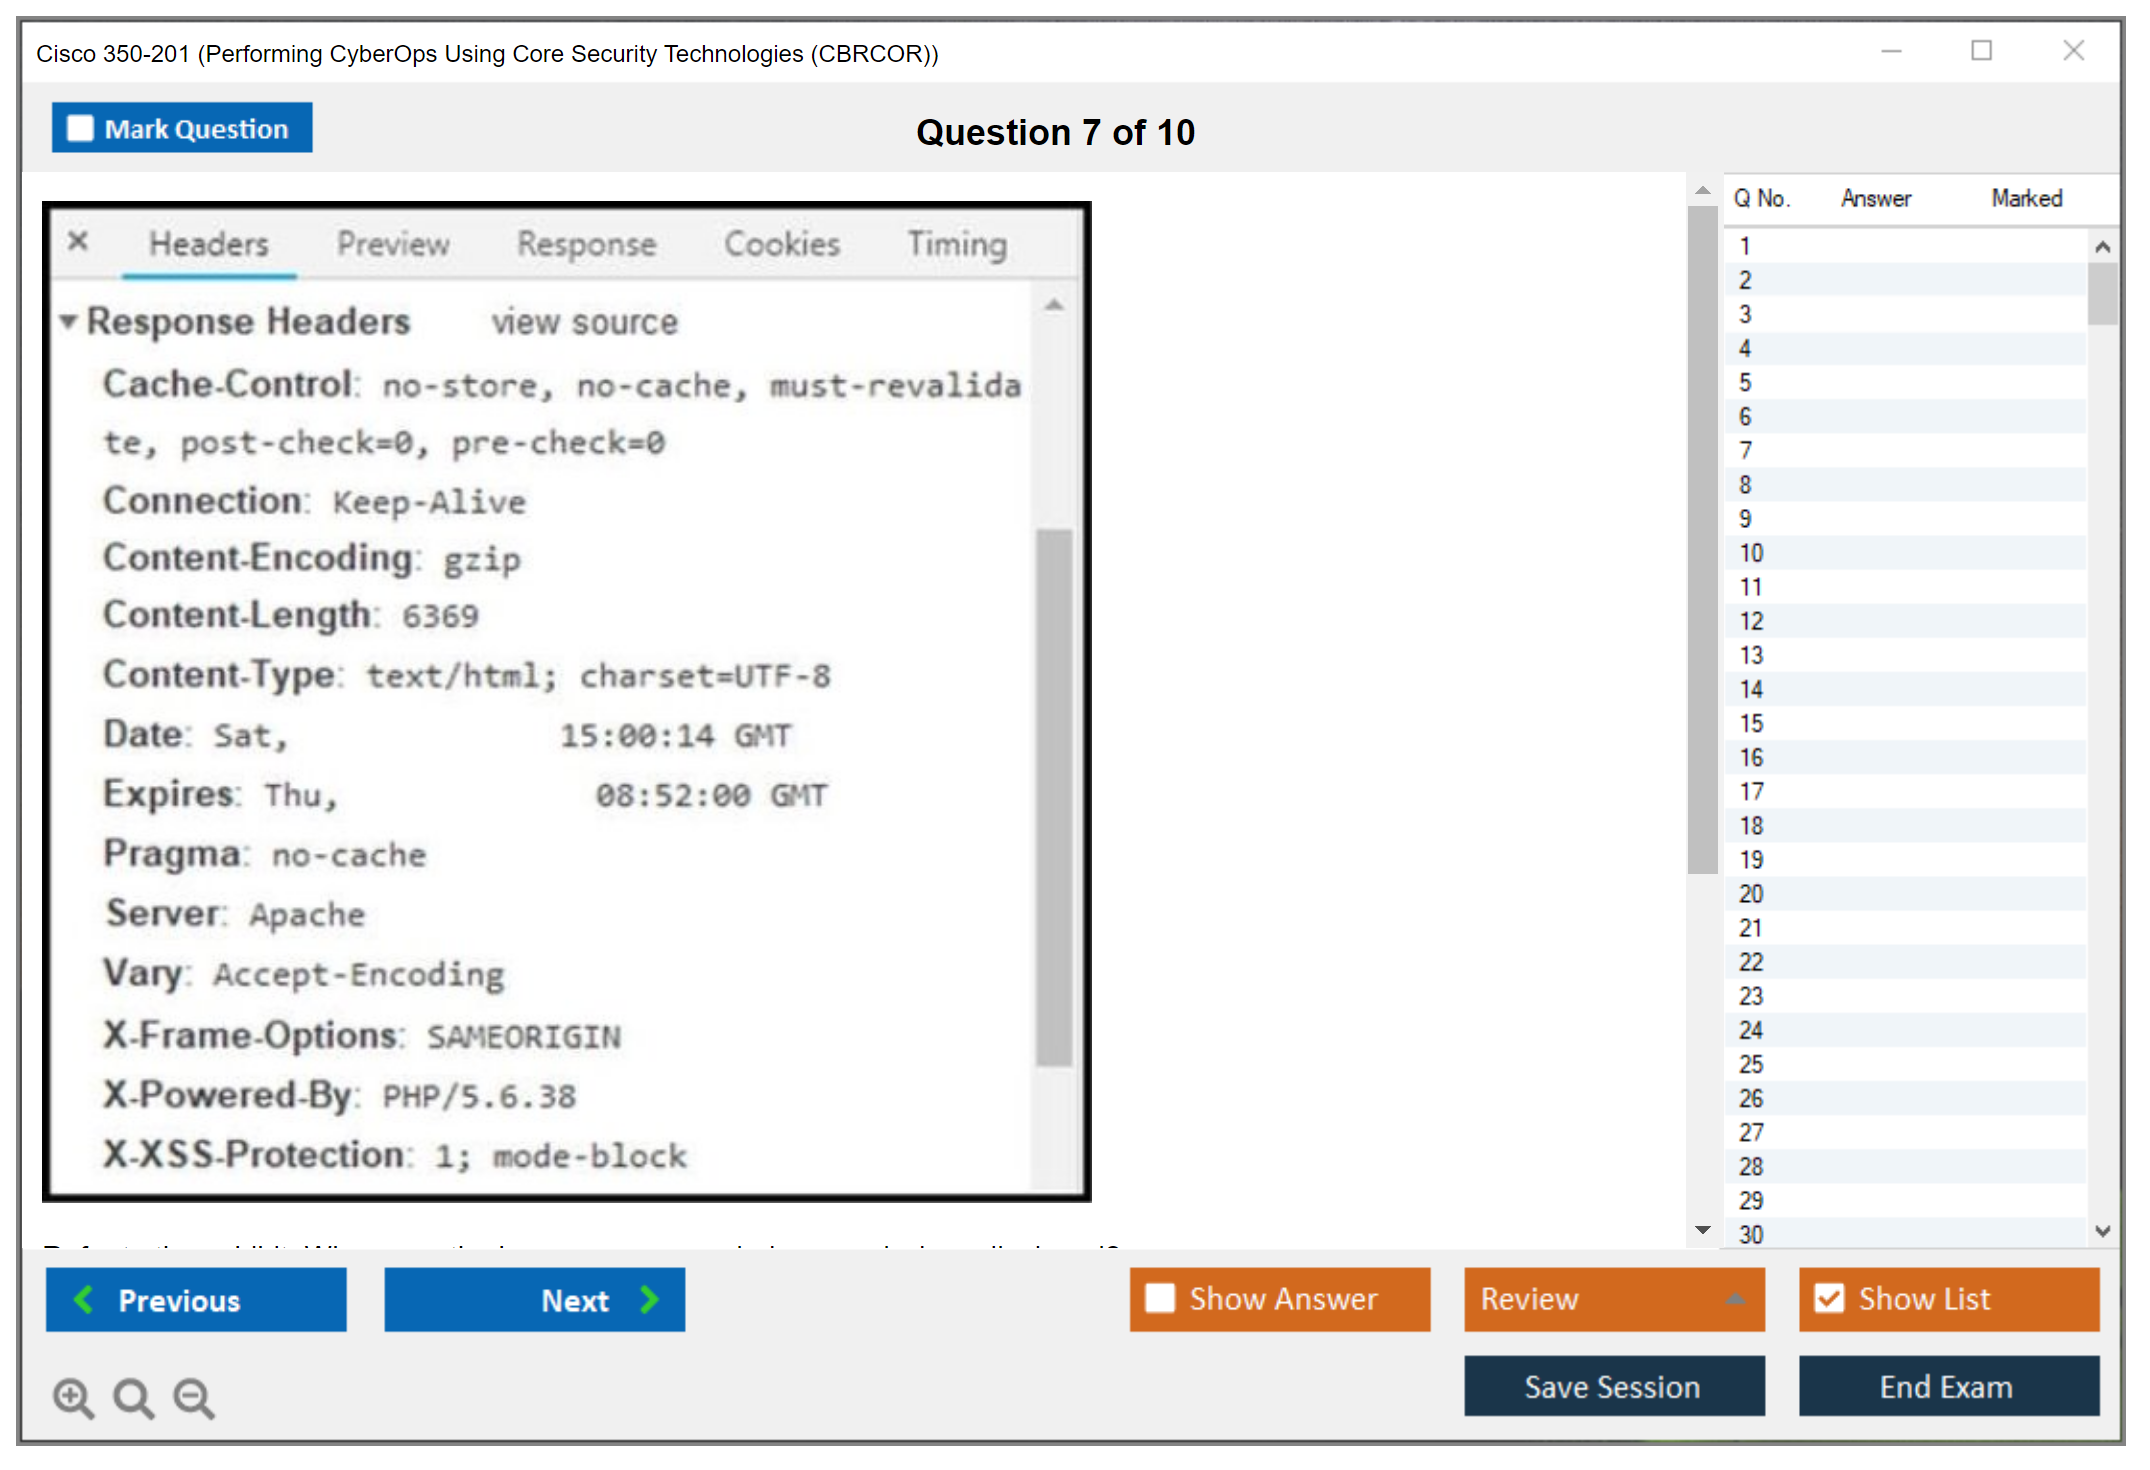Click the green left arrow on Previous
The width and height of the screenshot is (2150, 1470).
pos(84,1299)
